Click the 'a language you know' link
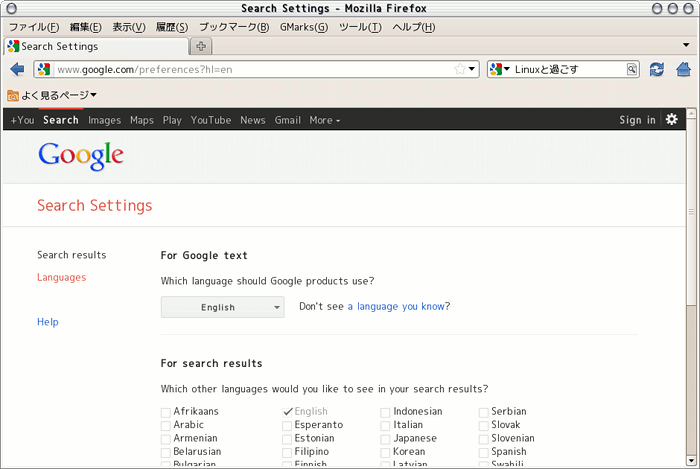 click(396, 307)
